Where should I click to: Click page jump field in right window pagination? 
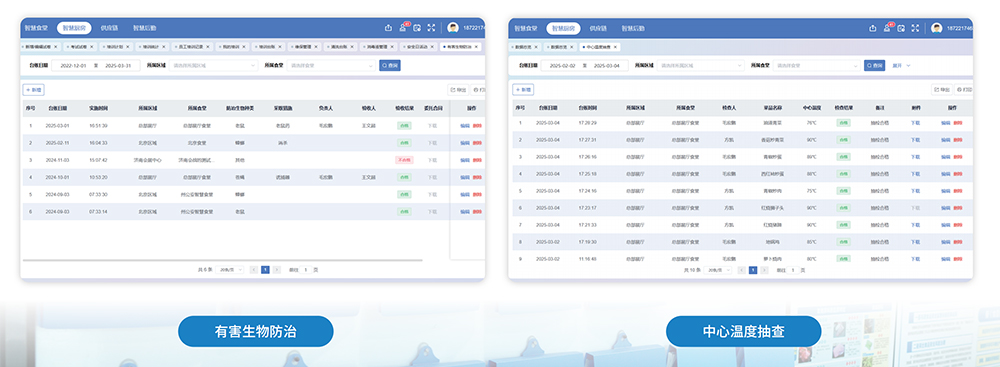click(x=793, y=270)
